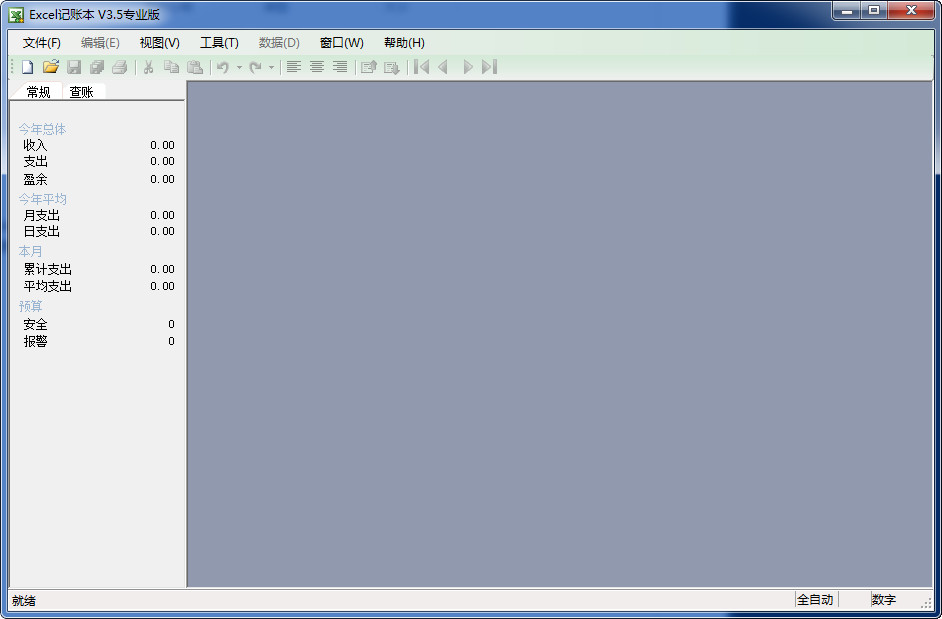This screenshot has width=942, height=619.
Task: Jump to first record with the navigation icon
Action: pyautogui.click(x=421, y=67)
